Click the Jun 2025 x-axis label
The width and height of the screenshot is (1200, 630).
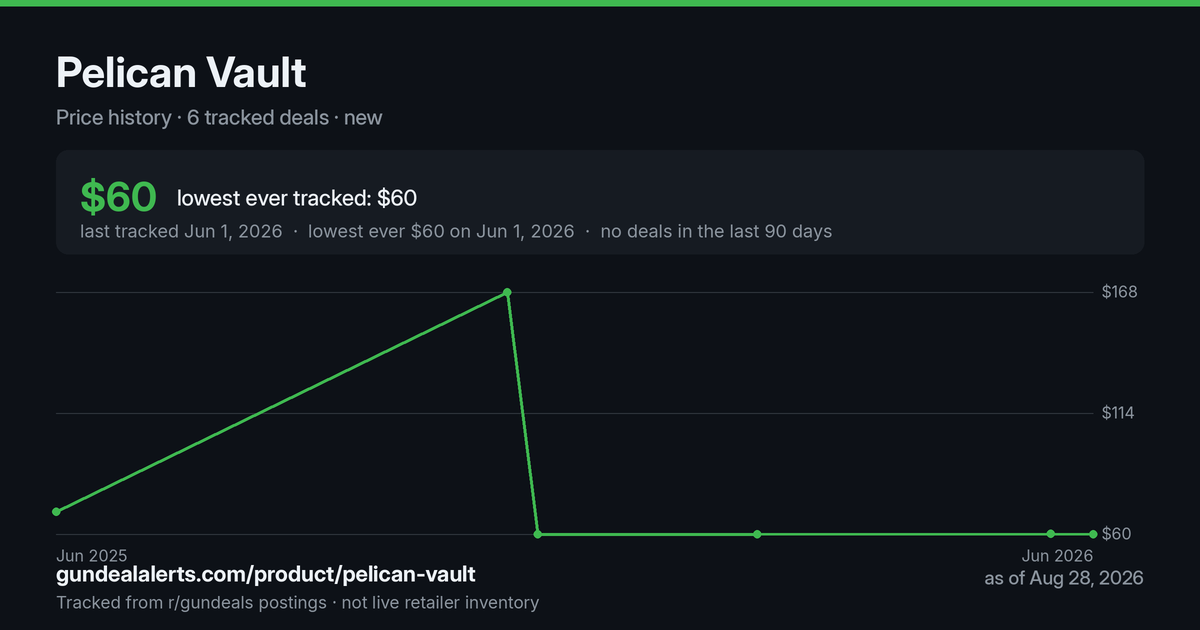pyautogui.click(x=92, y=555)
